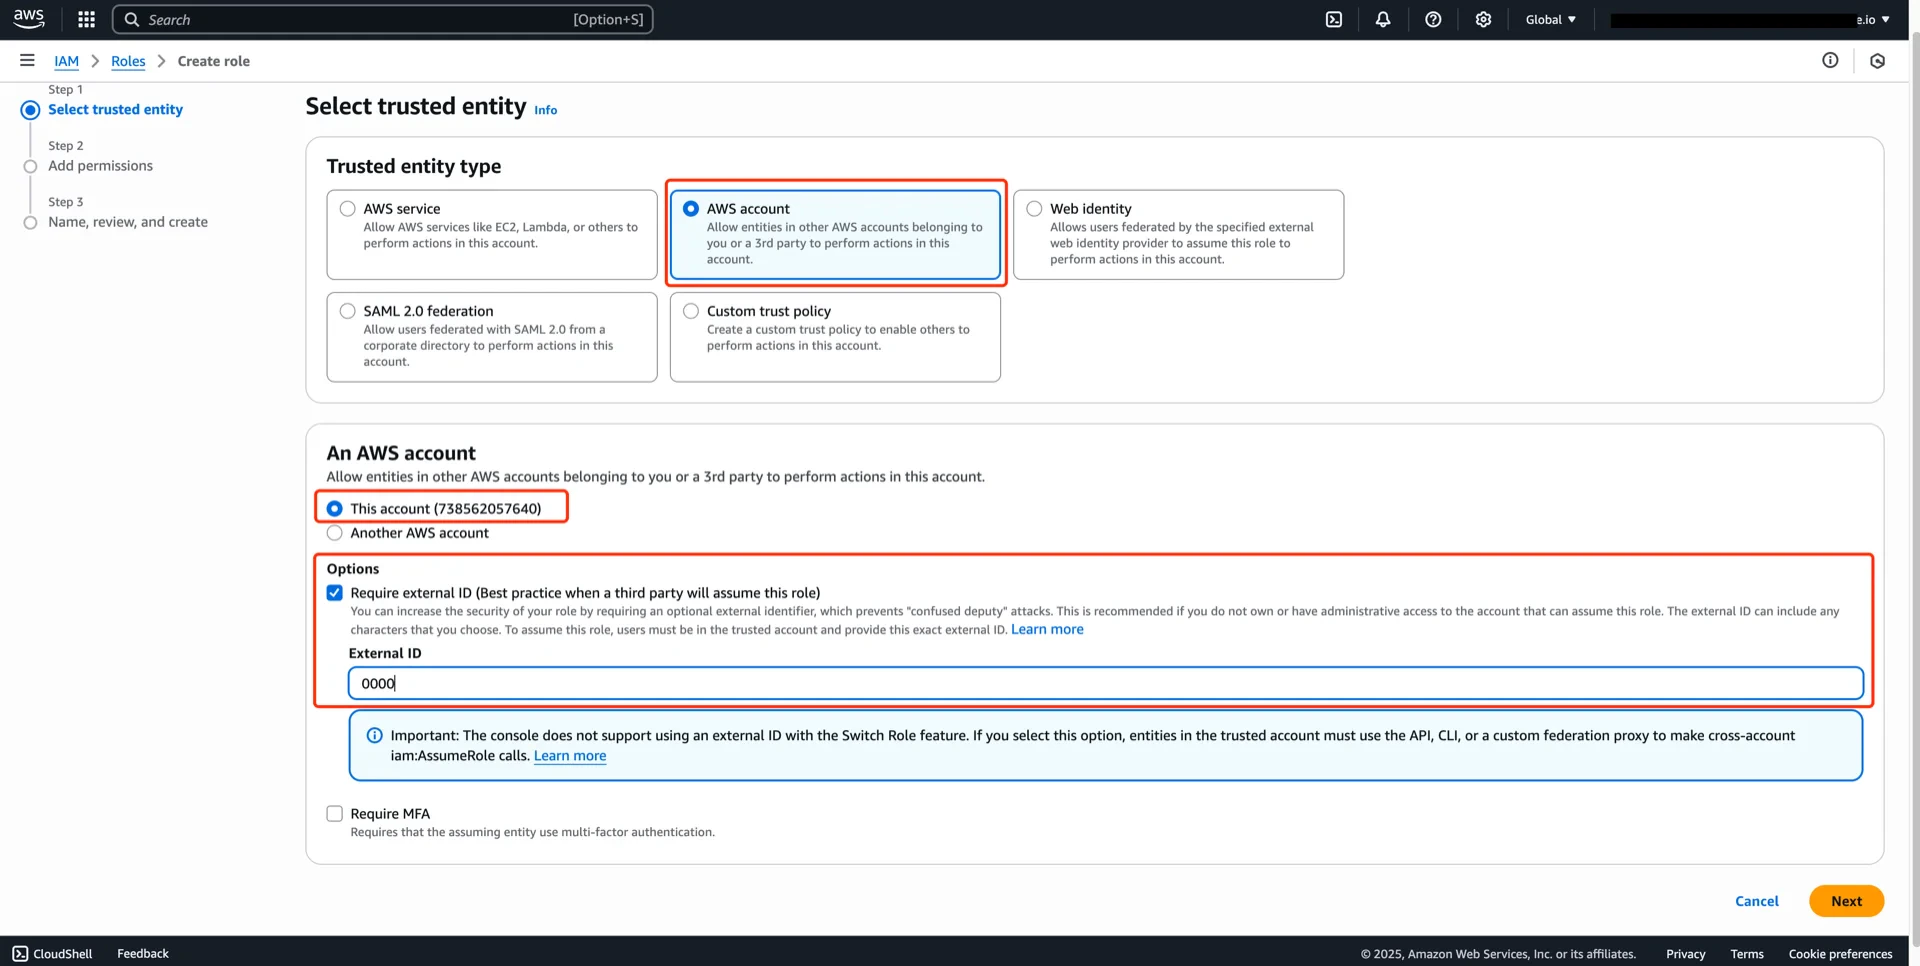Enable the Require MFA checkbox

click(335, 814)
